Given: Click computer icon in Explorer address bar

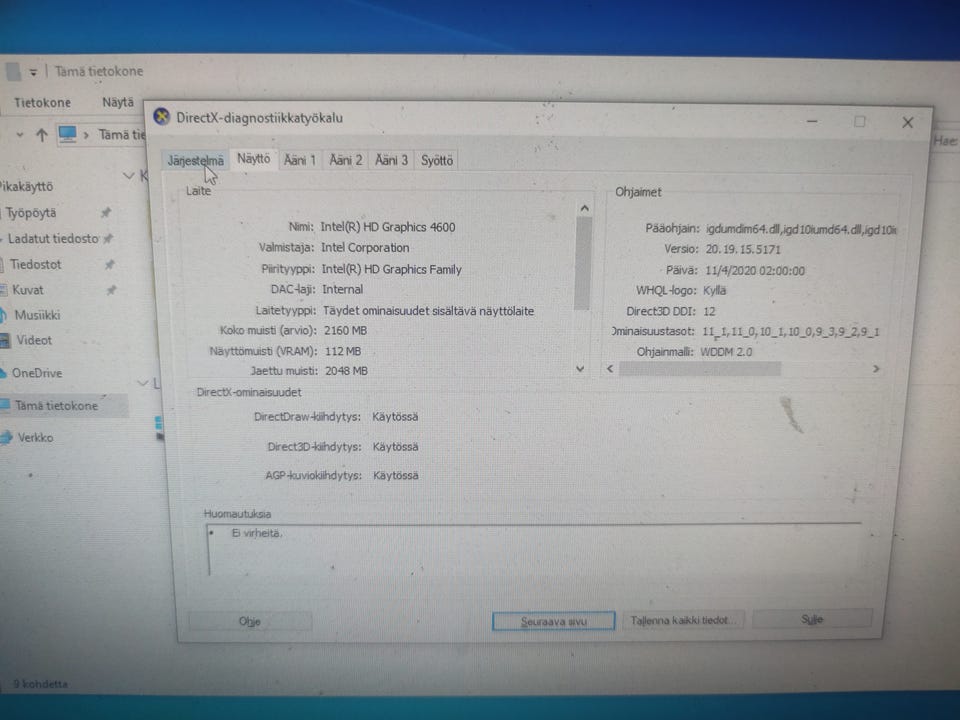Looking at the screenshot, I should coord(67,133).
